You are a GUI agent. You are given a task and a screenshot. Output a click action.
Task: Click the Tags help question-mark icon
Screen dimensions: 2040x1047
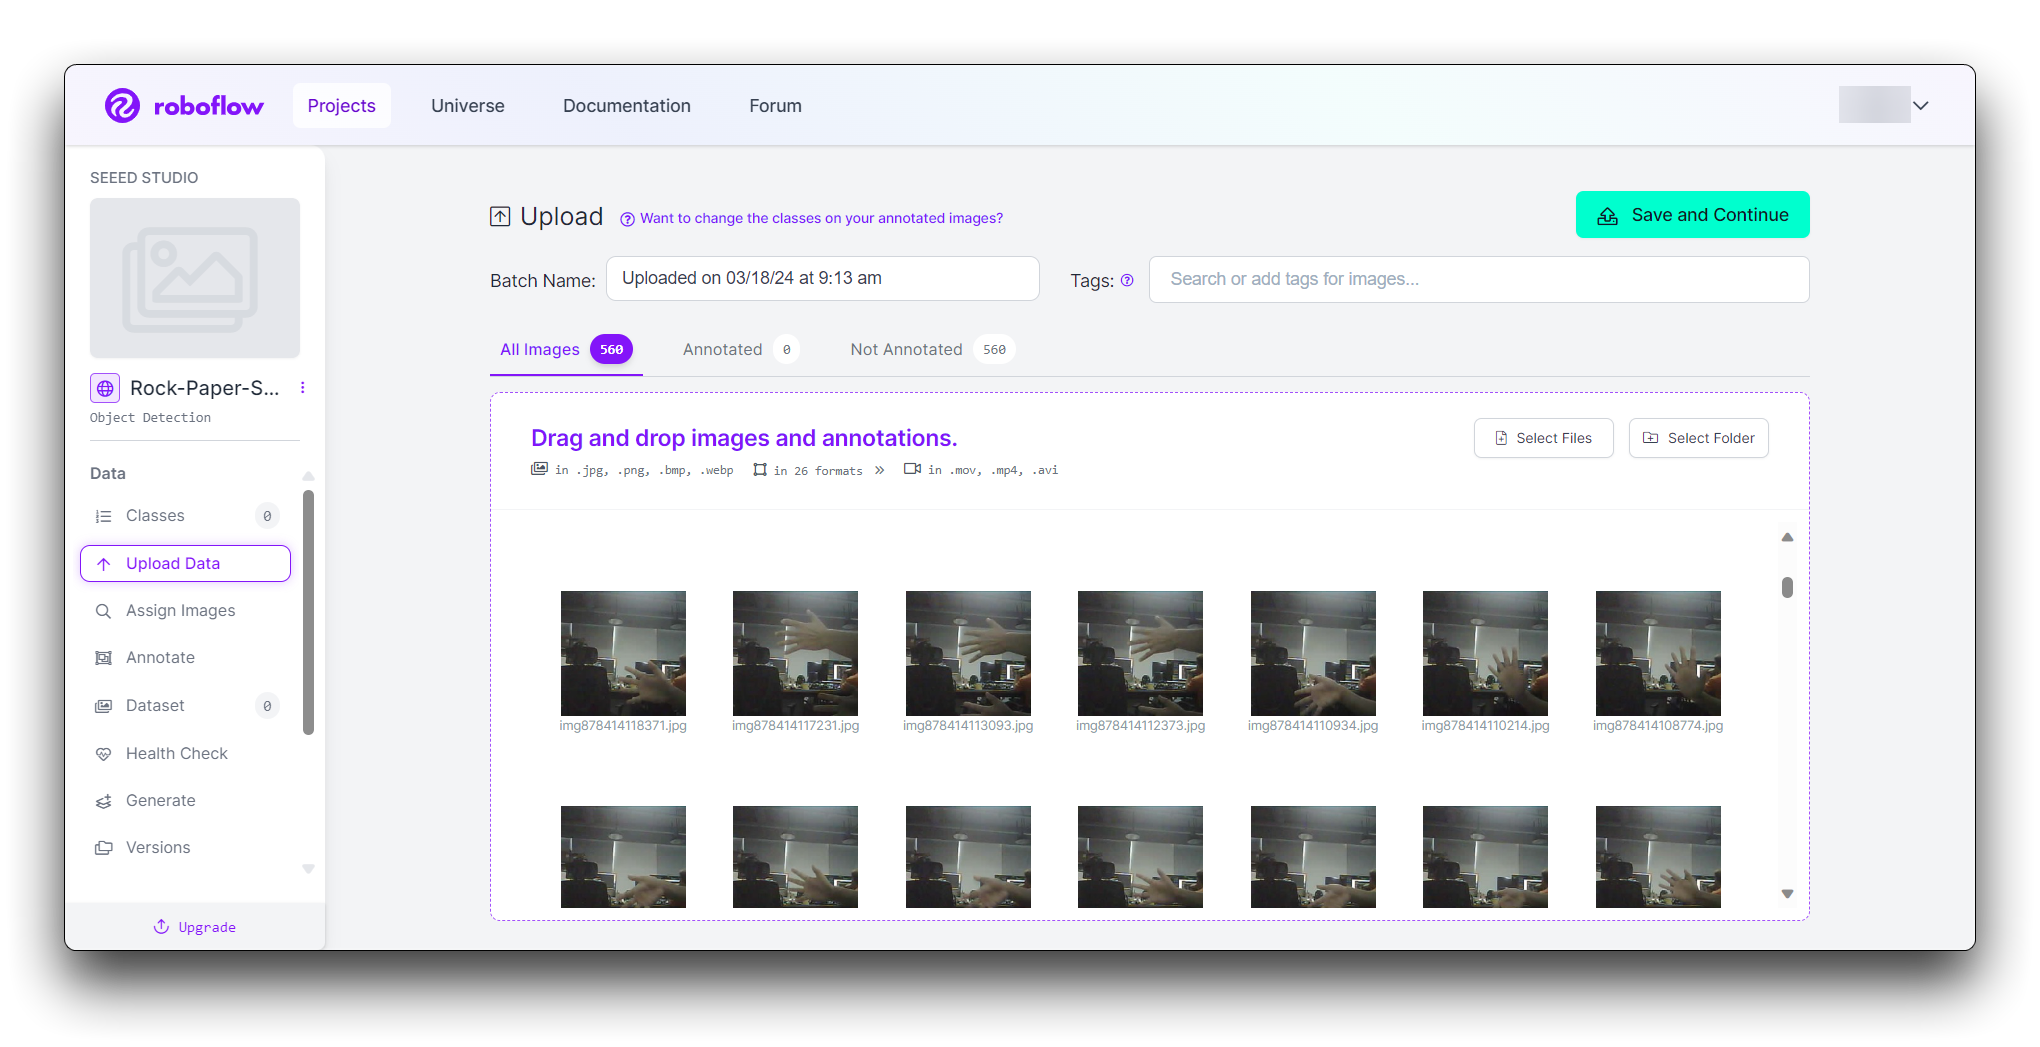click(1127, 280)
